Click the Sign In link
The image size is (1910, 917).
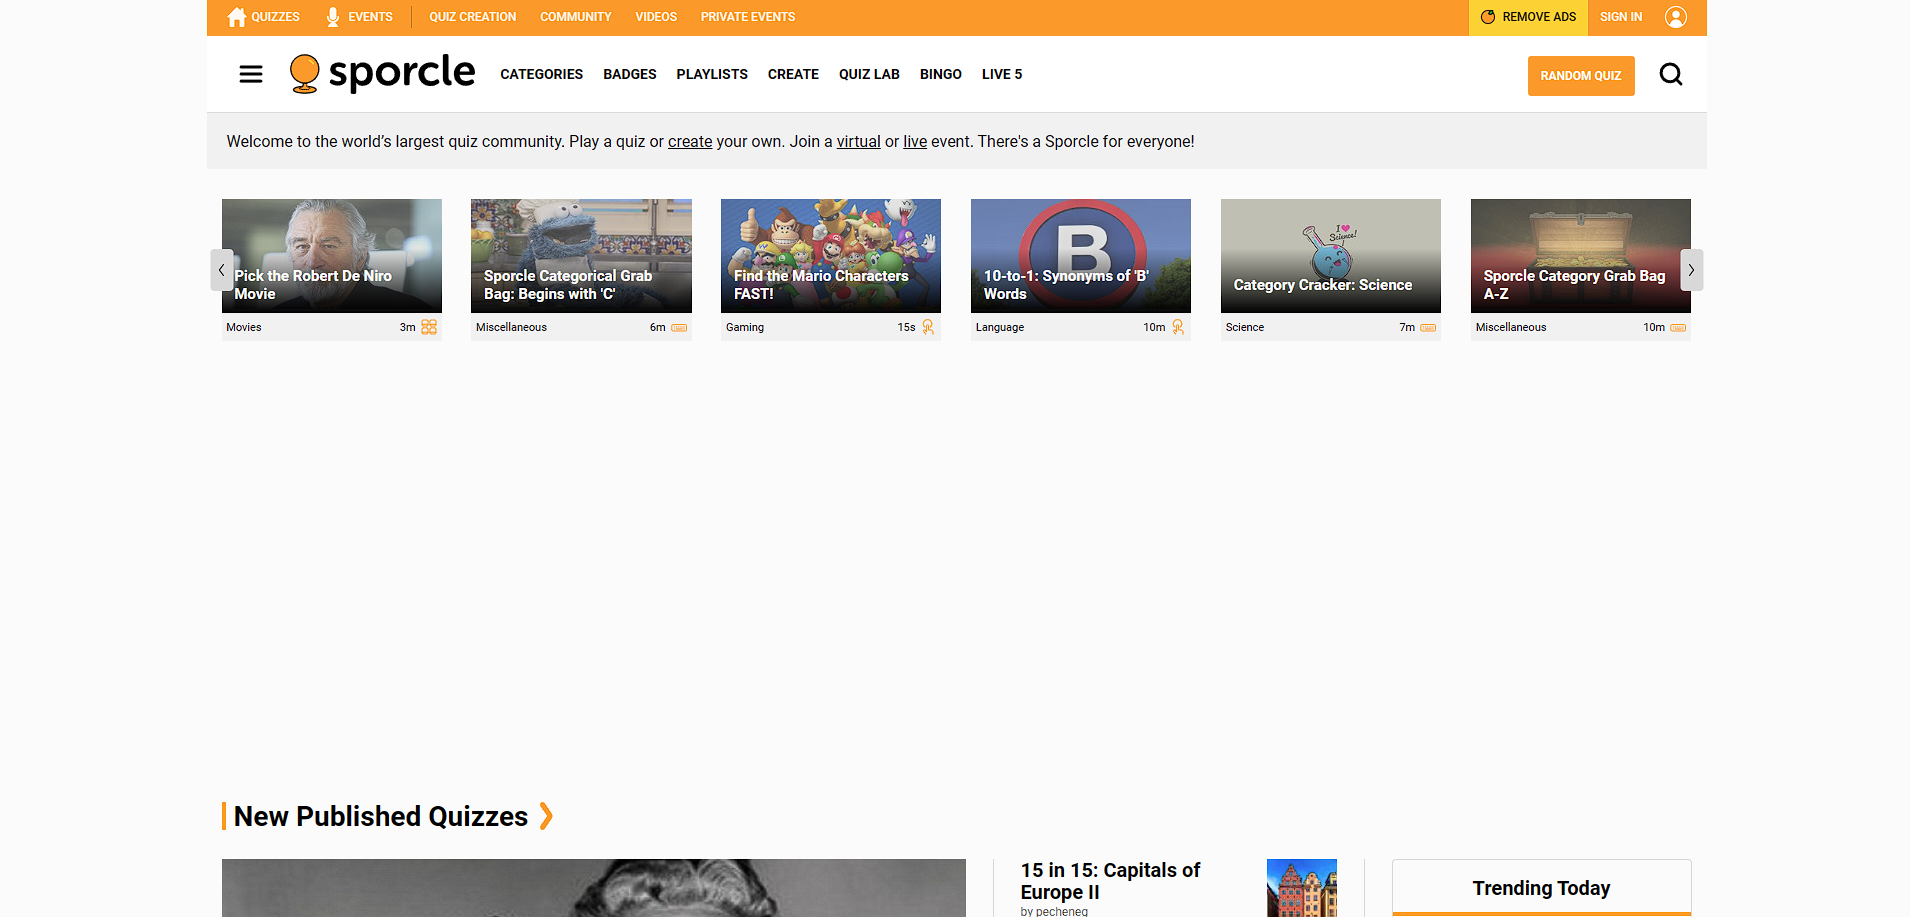[x=1621, y=17]
